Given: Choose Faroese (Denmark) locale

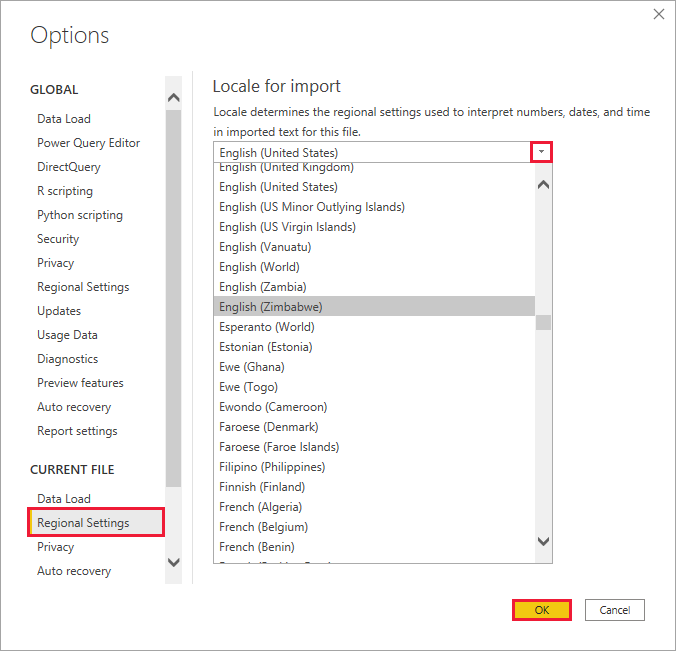Looking at the screenshot, I should click(374, 427).
